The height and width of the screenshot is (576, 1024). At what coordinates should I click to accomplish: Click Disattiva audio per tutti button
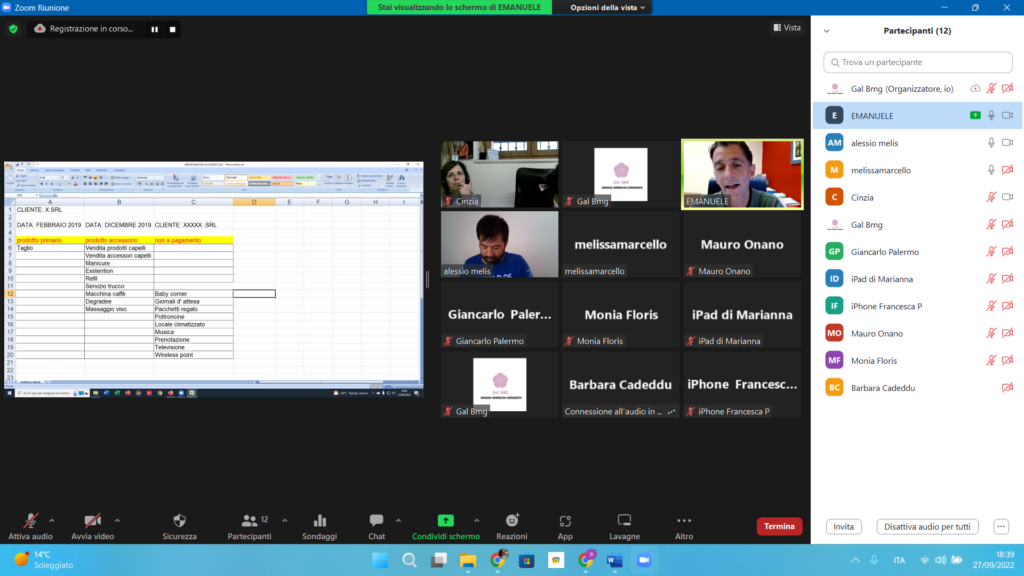point(927,526)
